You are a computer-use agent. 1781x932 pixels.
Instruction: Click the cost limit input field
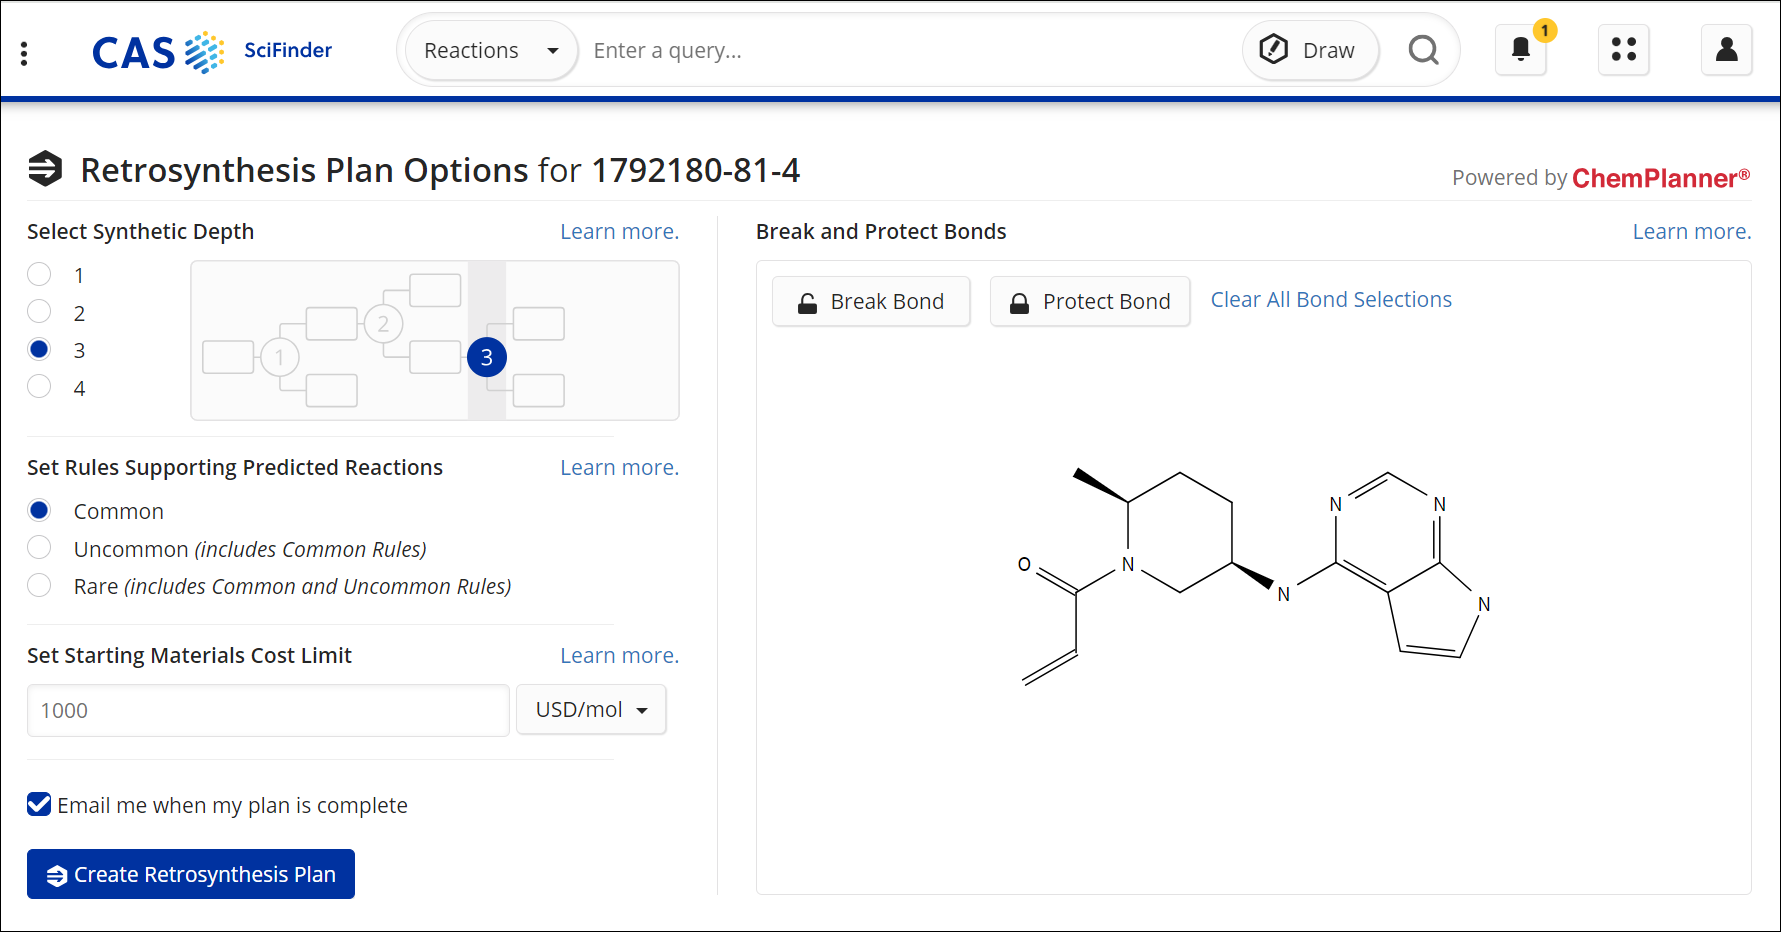tap(268, 711)
